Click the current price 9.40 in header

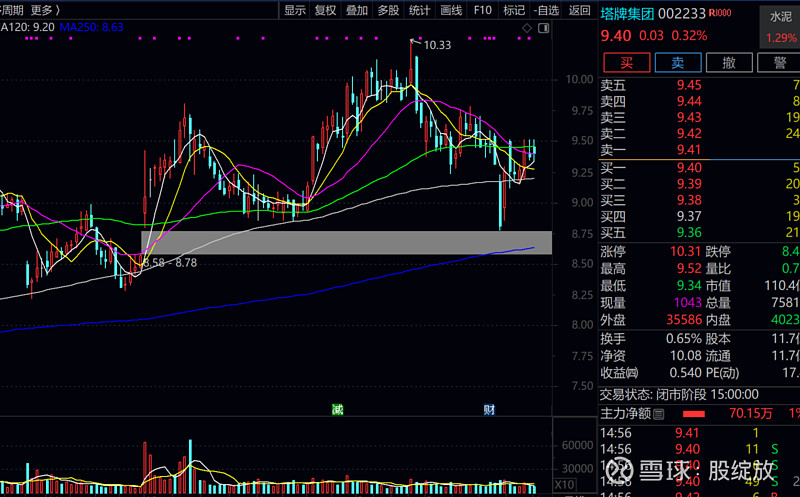pos(616,36)
